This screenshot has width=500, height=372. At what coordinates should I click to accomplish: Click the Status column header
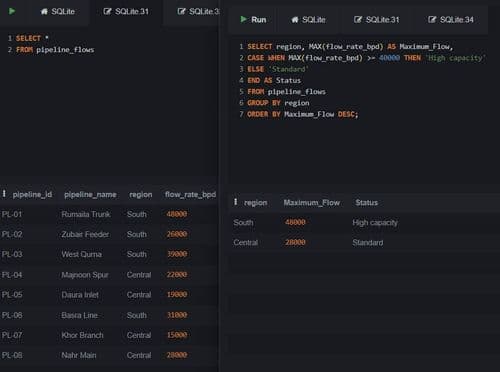366,203
